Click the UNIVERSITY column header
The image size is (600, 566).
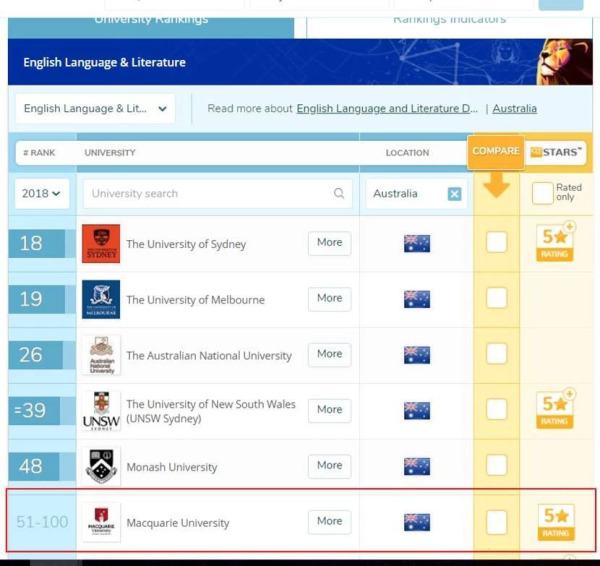coord(110,153)
